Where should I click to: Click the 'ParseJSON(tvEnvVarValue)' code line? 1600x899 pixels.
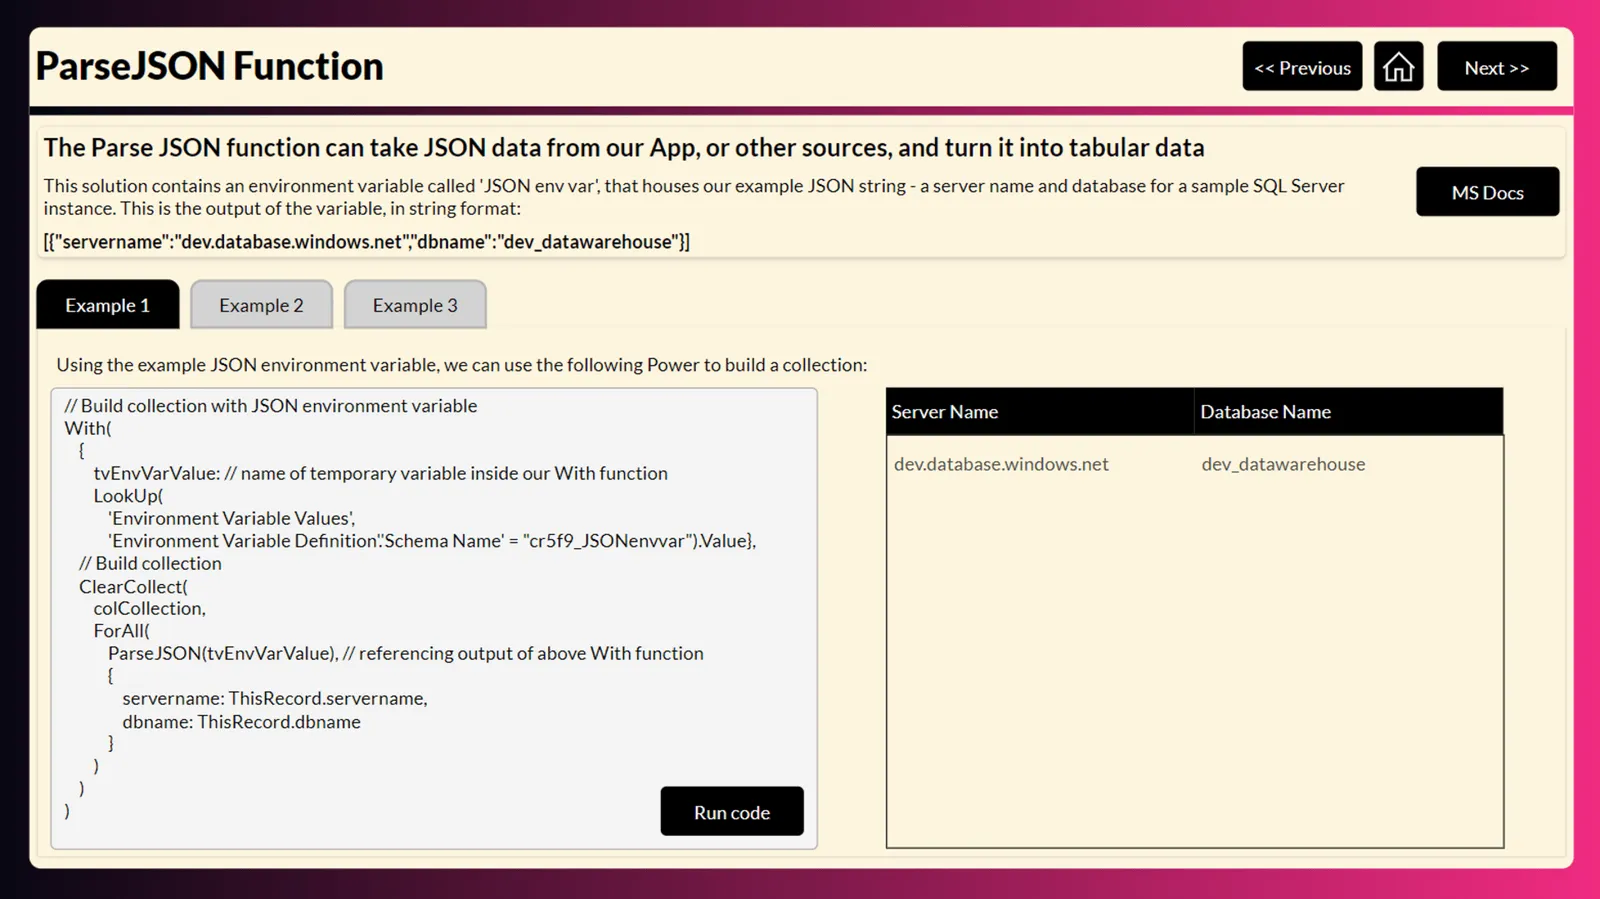click(406, 653)
